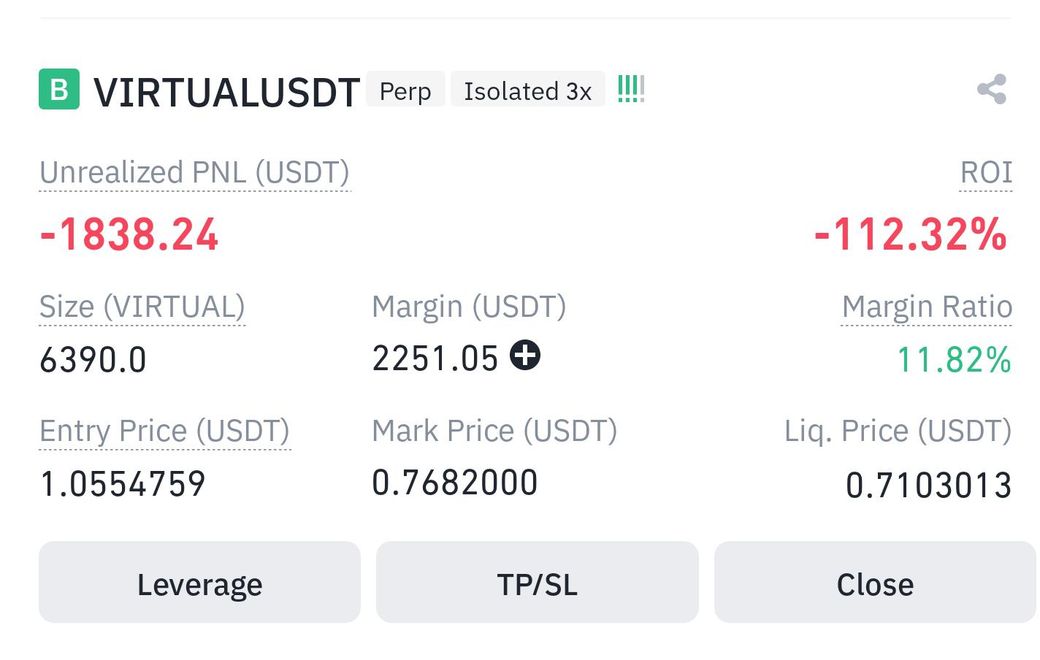Tap the Margin Ratio label
Viewport: 1040px width, 660px height.
pyautogui.click(x=927, y=307)
